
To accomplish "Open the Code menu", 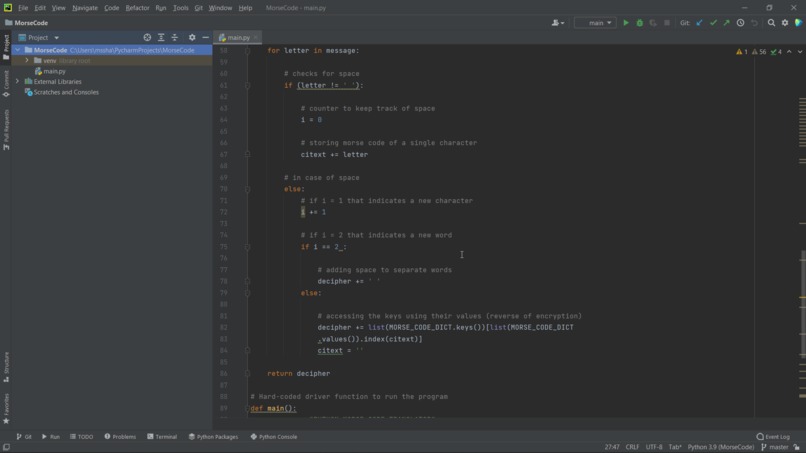I will pos(112,8).
